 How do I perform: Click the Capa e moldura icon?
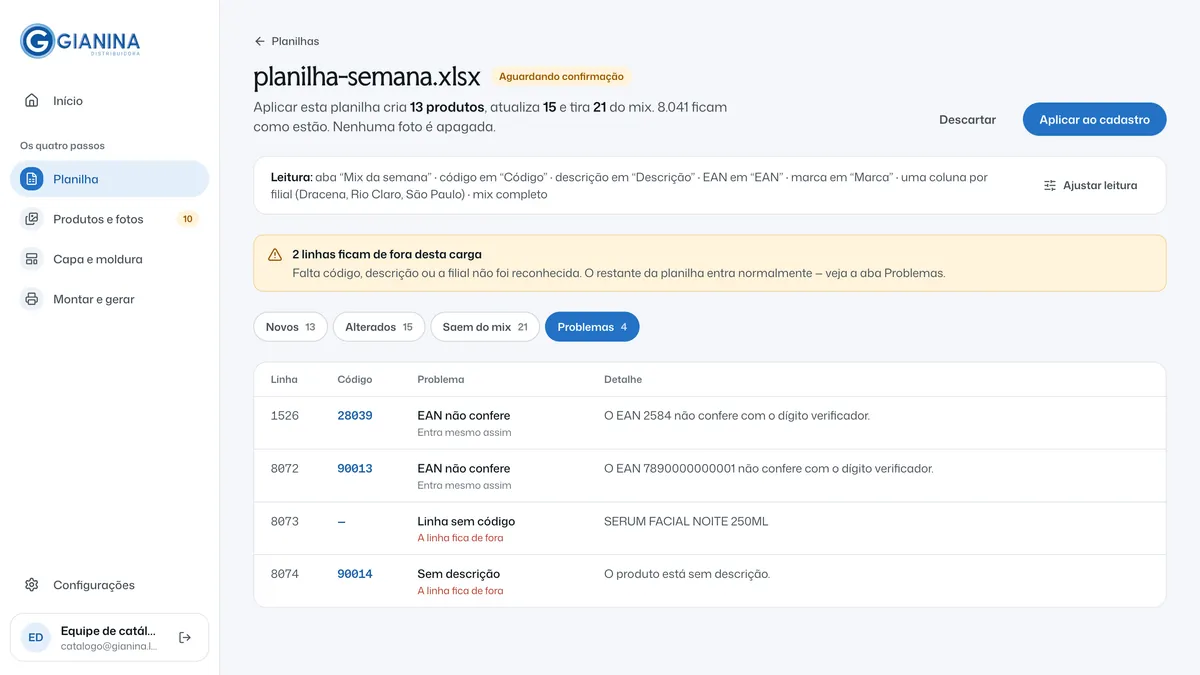32,259
